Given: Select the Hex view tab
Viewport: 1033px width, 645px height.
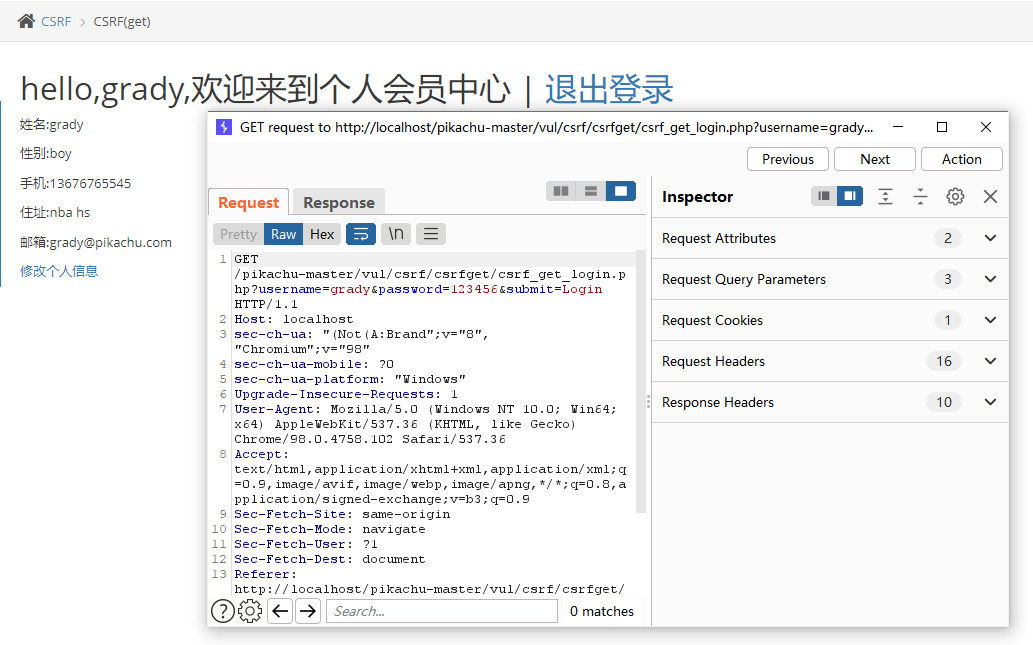Looking at the screenshot, I should (x=322, y=234).
